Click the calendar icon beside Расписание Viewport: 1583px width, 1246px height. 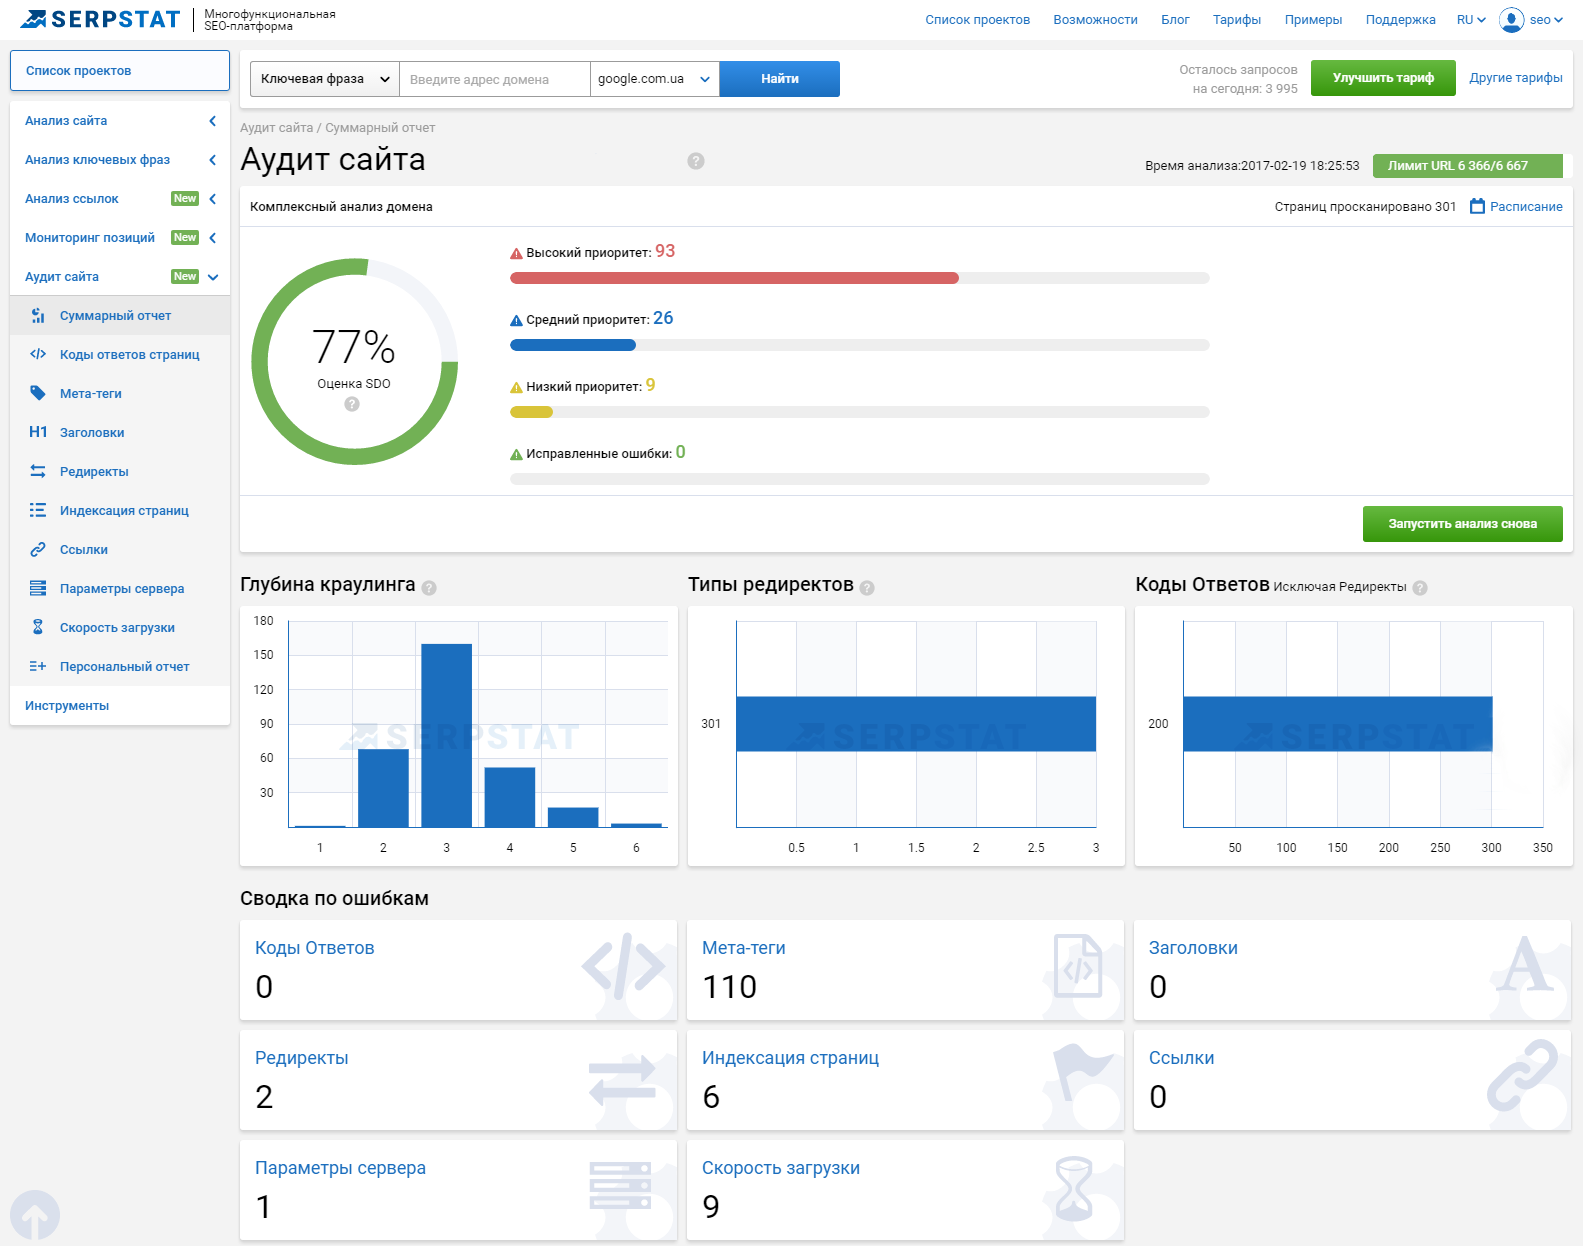(1477, 206)
